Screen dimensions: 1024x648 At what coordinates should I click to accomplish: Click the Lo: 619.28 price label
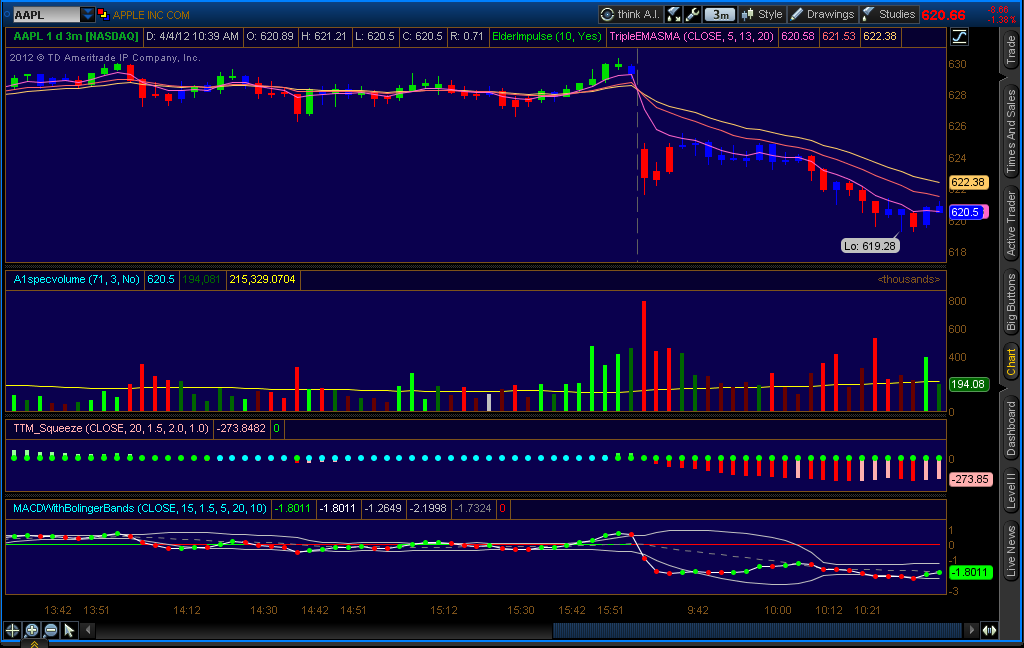pyautogui.click(x=870, y=246)
